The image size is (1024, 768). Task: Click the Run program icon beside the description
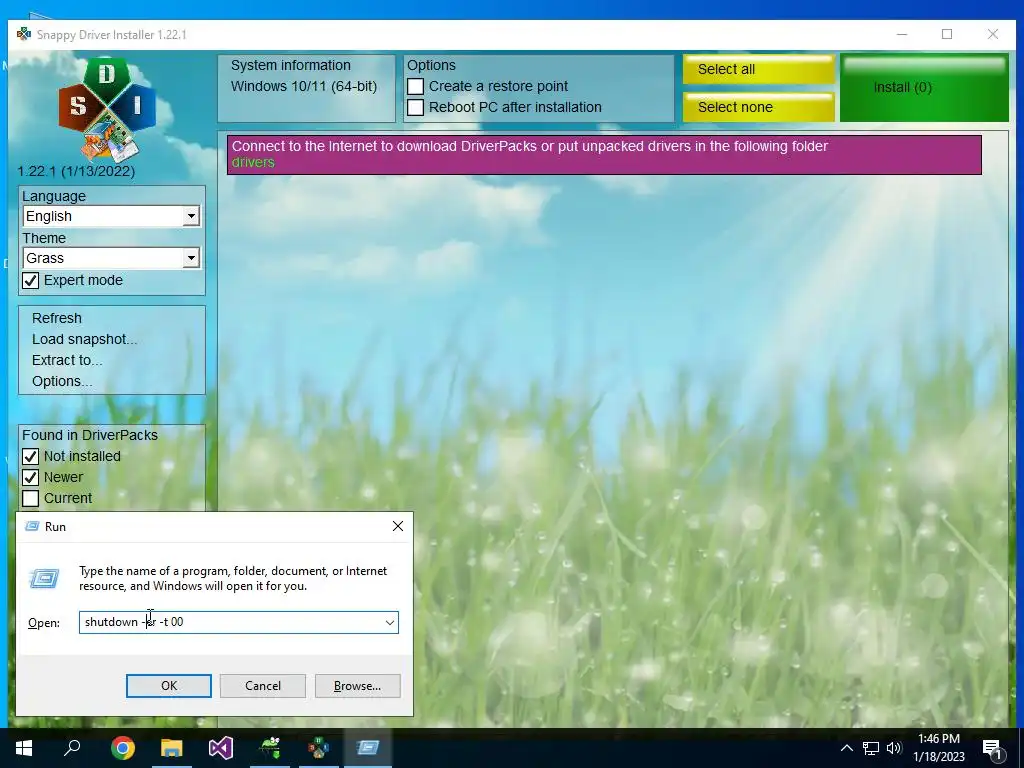point(44,579)
